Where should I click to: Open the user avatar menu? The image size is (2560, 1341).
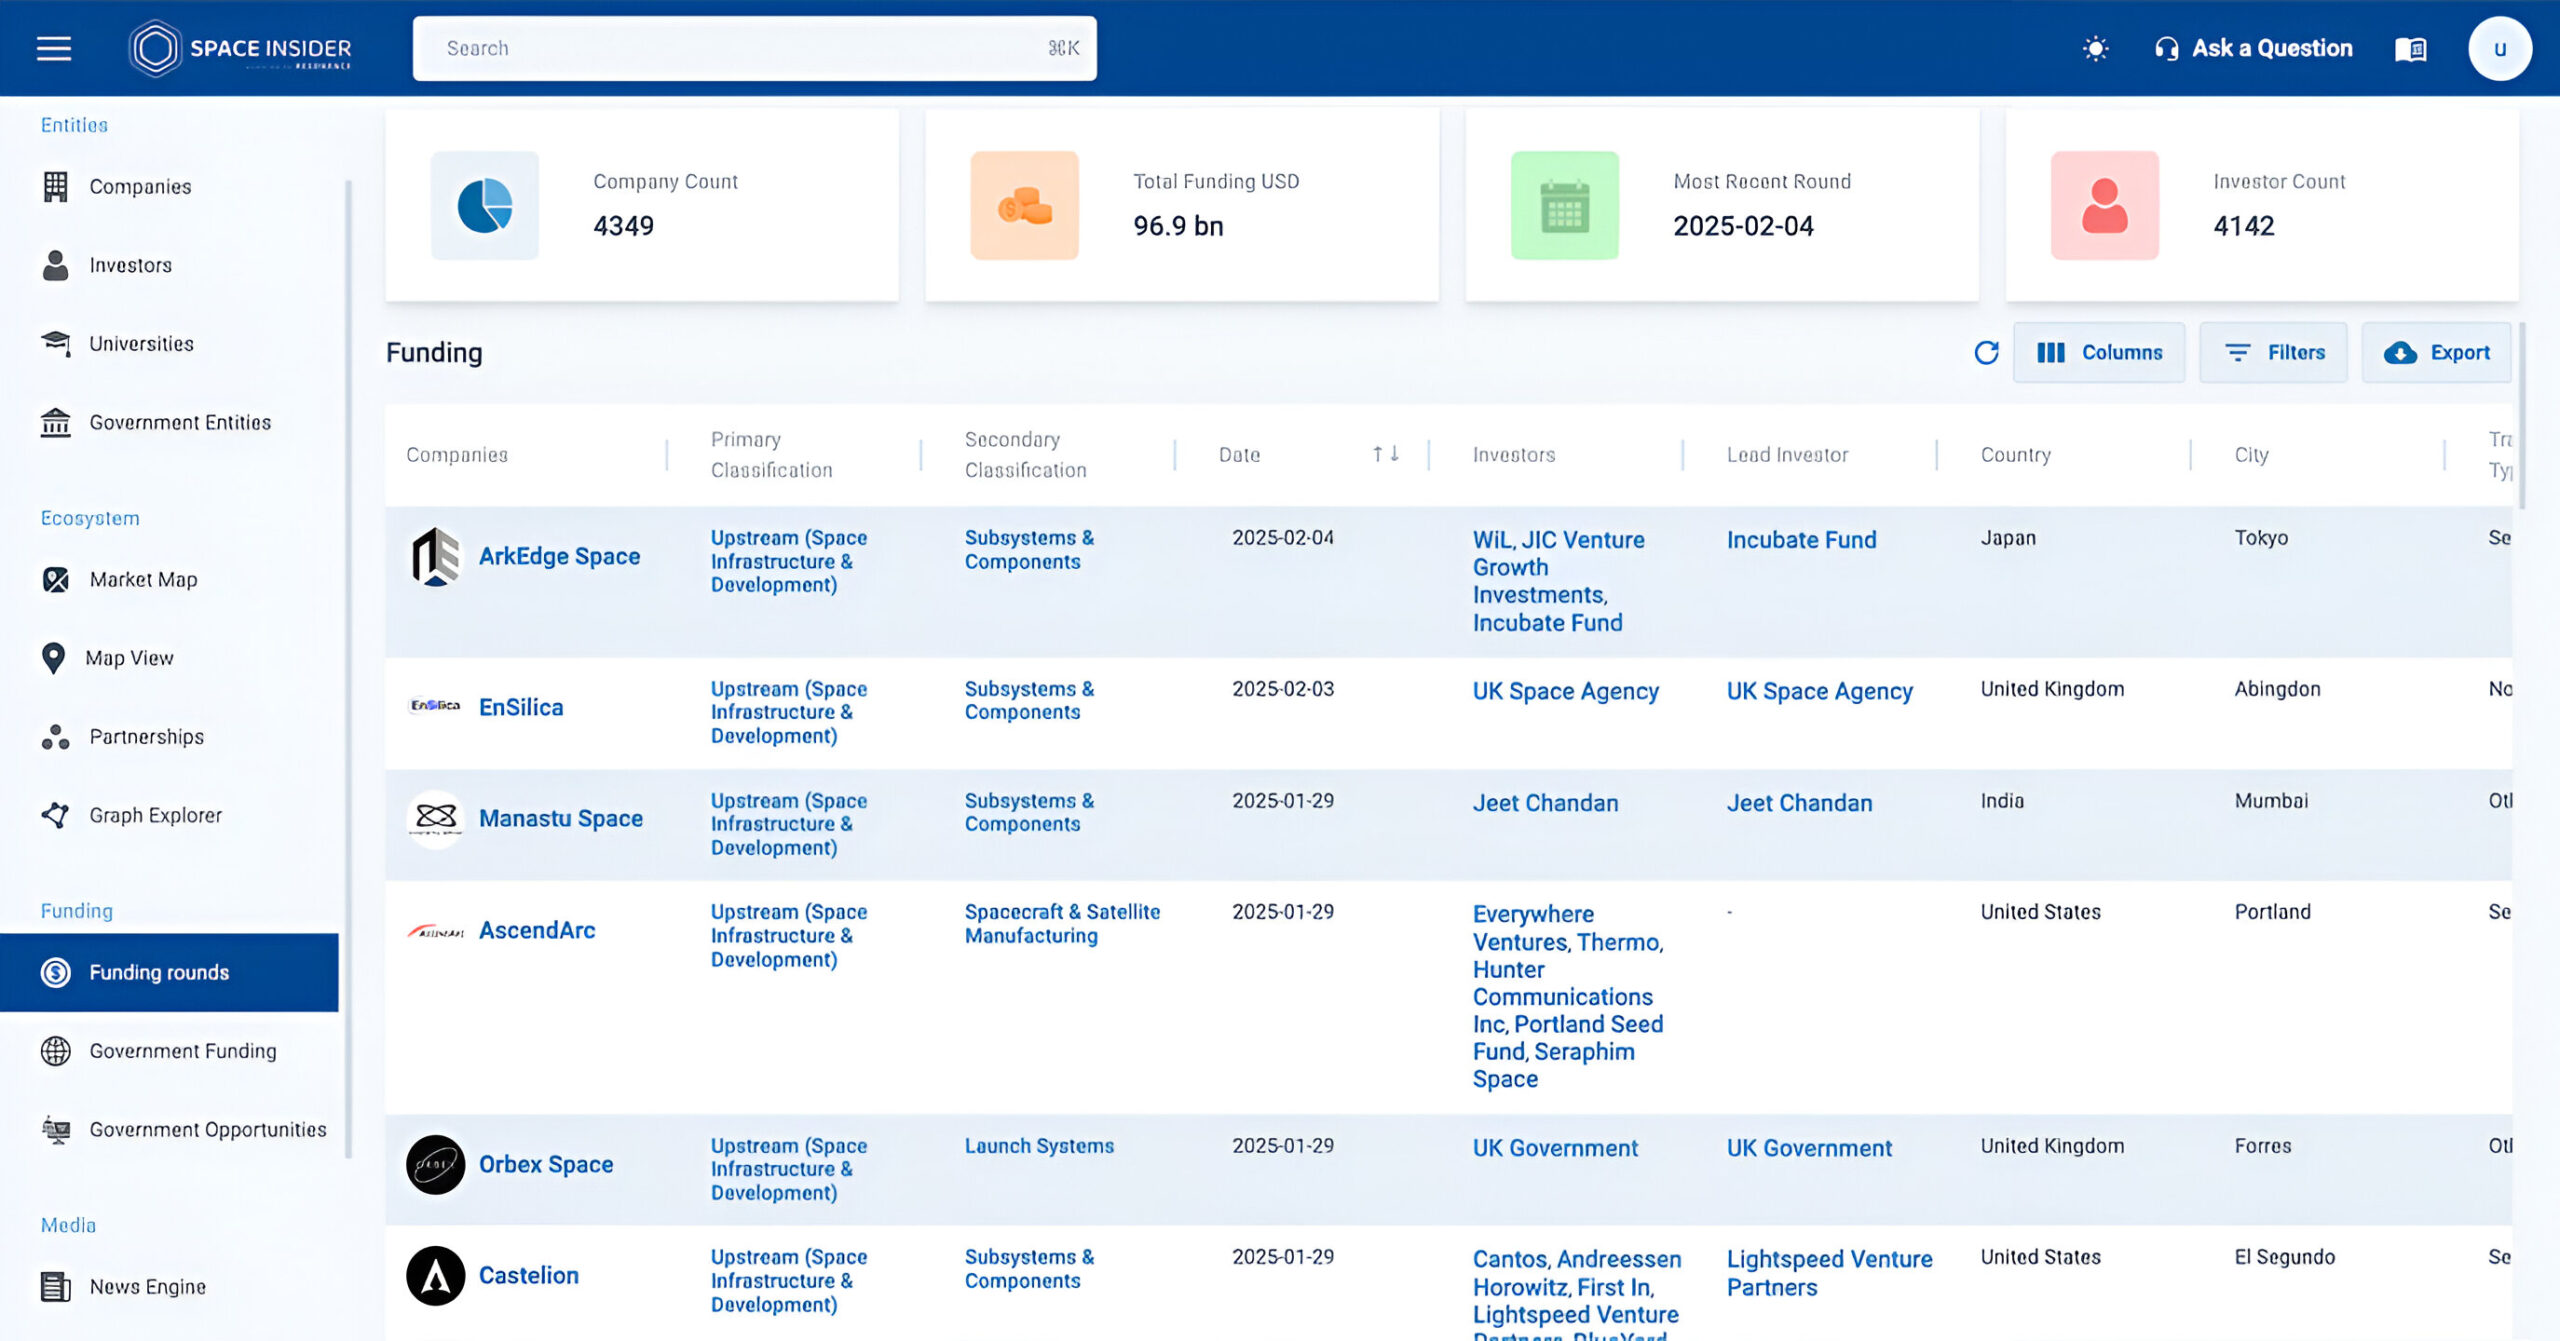(x=2499, y=48)
